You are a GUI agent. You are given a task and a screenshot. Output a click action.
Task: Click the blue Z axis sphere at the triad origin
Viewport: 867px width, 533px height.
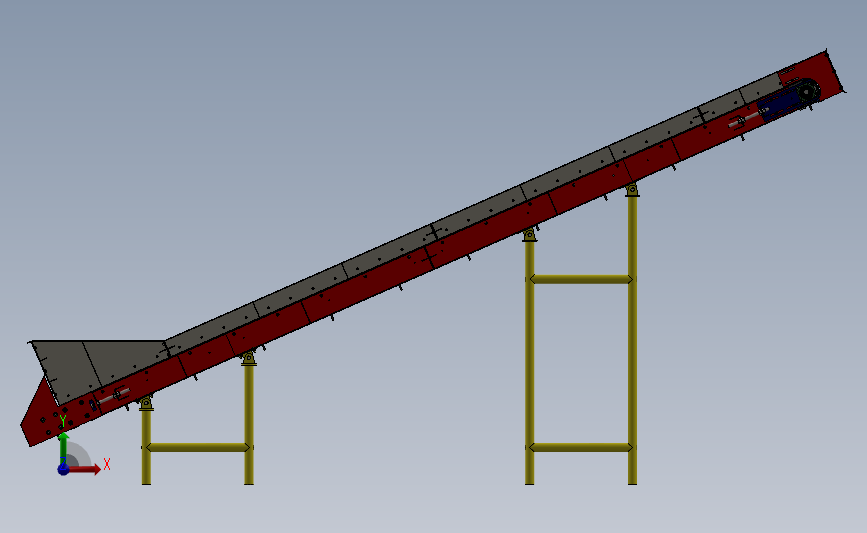[64, 469]
